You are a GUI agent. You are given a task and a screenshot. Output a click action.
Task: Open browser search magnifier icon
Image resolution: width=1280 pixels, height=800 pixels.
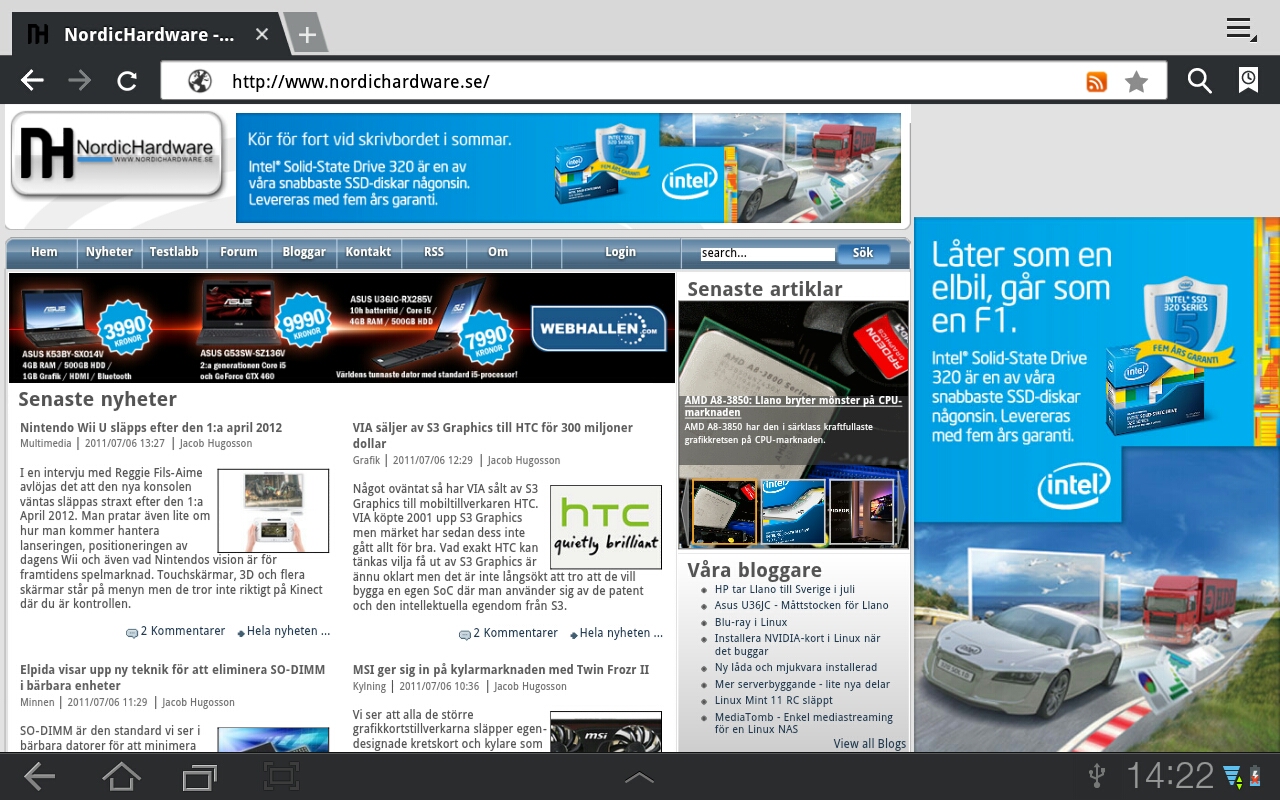tap(1199, 81)
